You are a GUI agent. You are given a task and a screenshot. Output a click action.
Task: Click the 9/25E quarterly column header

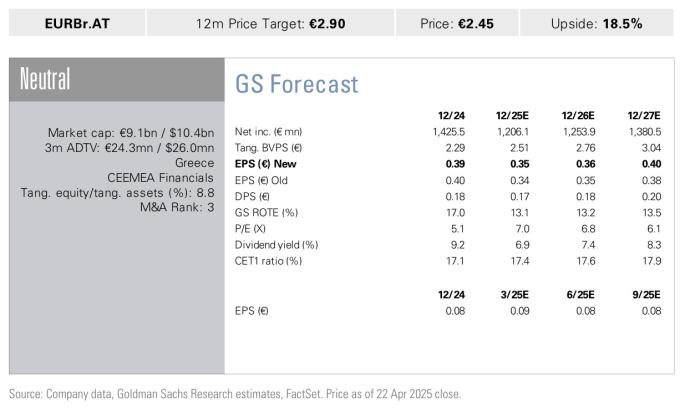[x=646, y=295]
